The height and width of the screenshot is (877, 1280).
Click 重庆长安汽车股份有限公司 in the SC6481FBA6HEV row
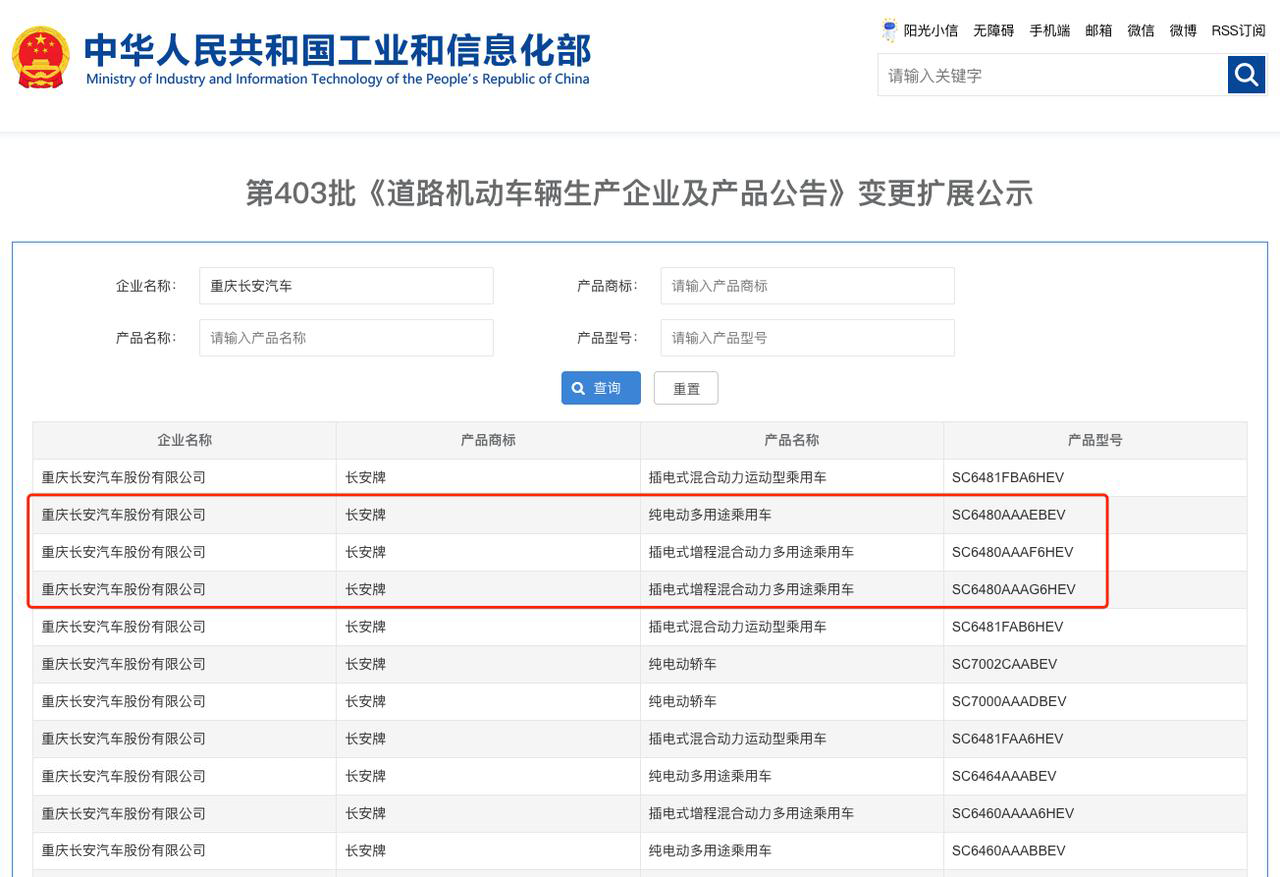click(124, 478)
